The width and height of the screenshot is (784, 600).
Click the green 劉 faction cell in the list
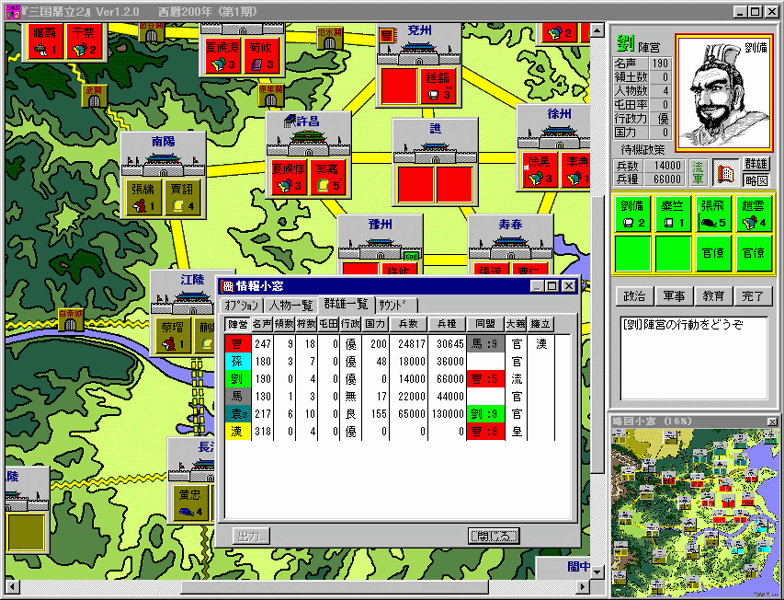238,379
